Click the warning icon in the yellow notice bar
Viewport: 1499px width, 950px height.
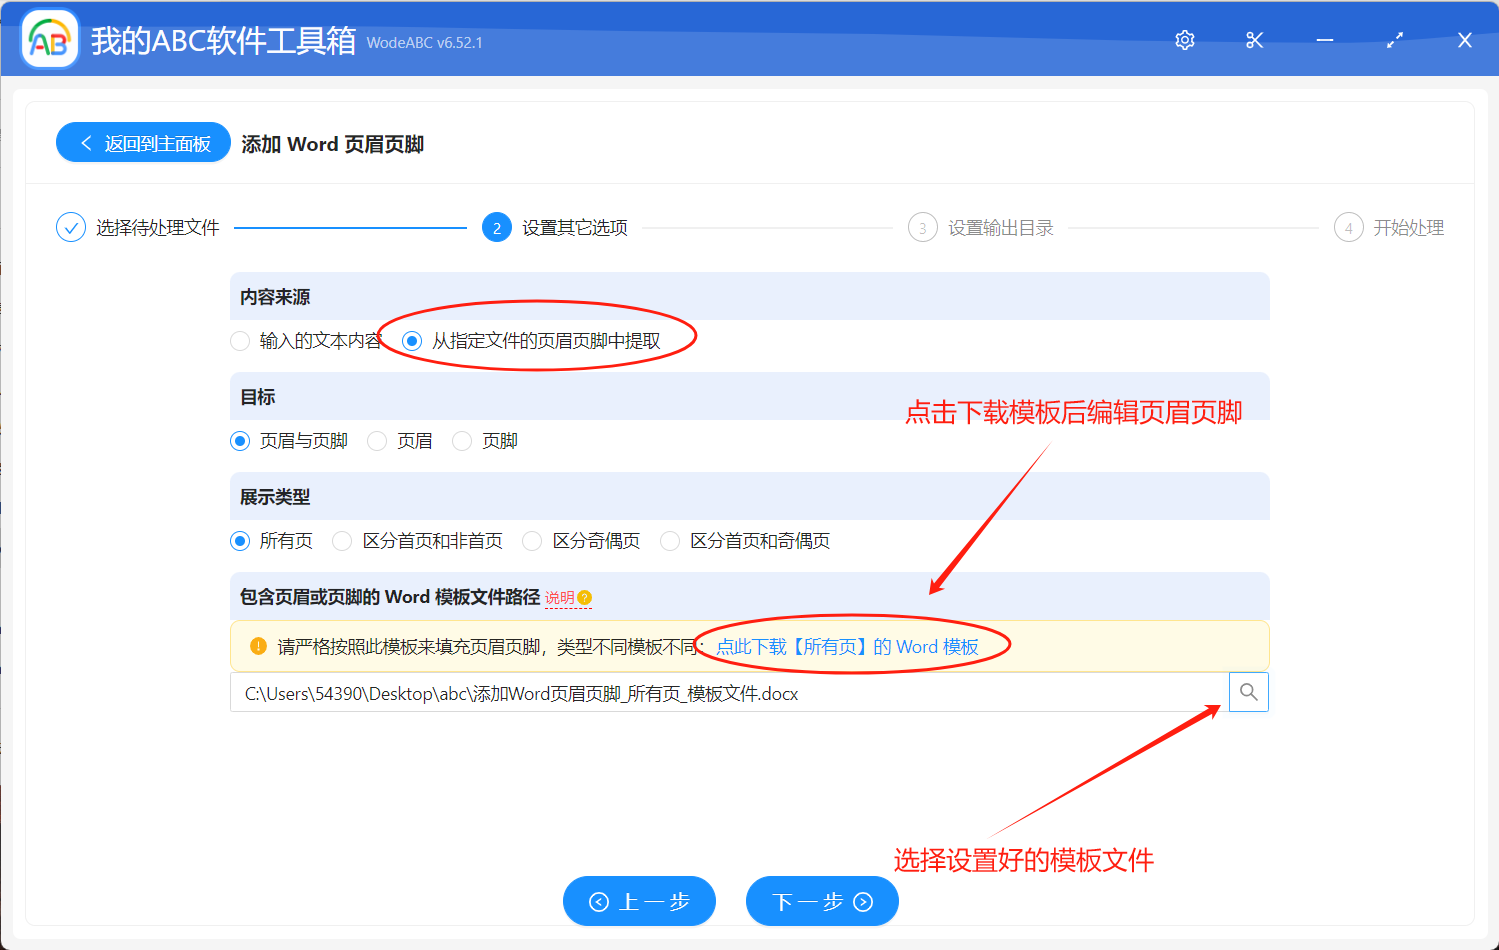coord(257,645)
